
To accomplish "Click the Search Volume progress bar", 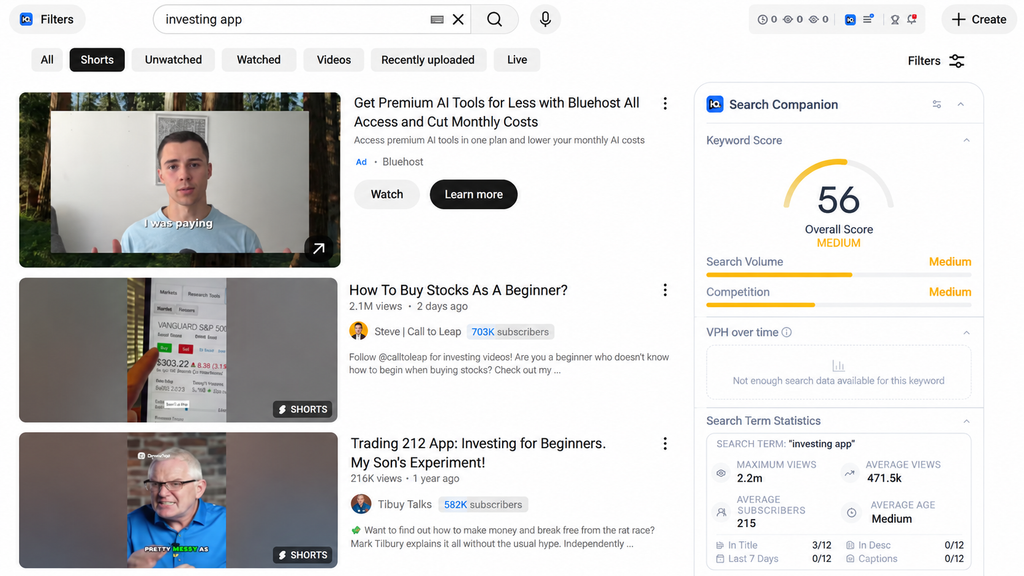I will [x=839, y=275].
